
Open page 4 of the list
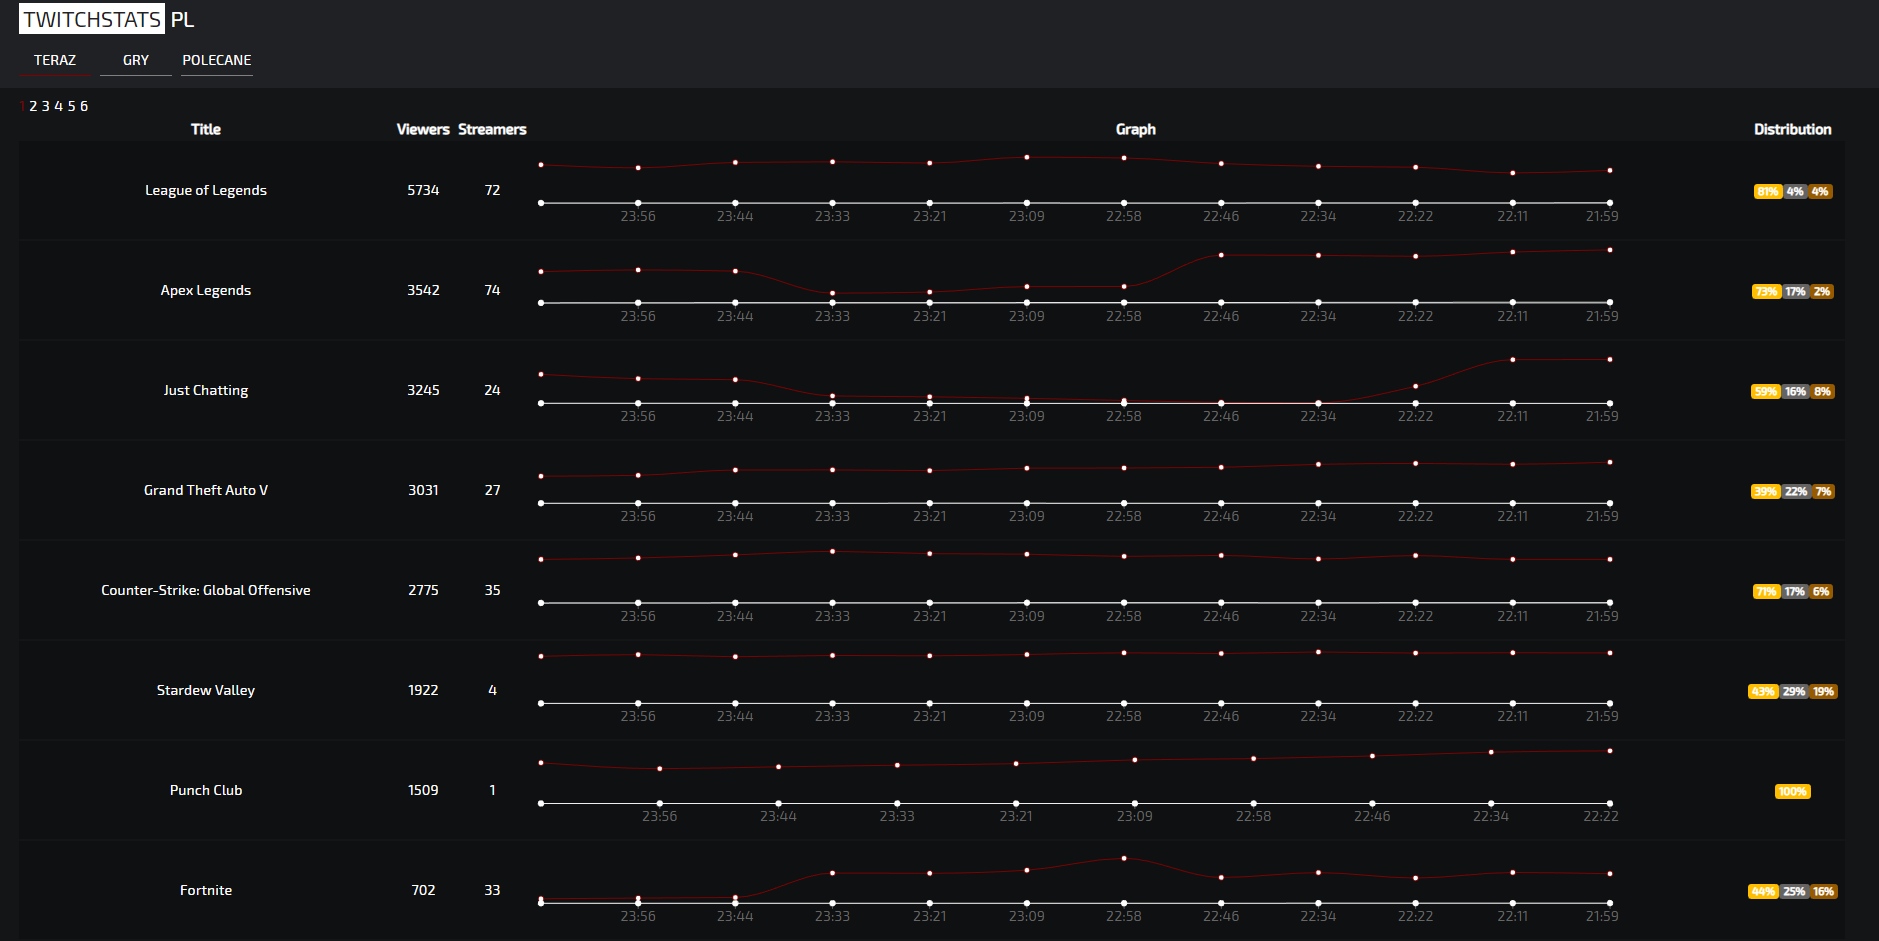(59, 106)
